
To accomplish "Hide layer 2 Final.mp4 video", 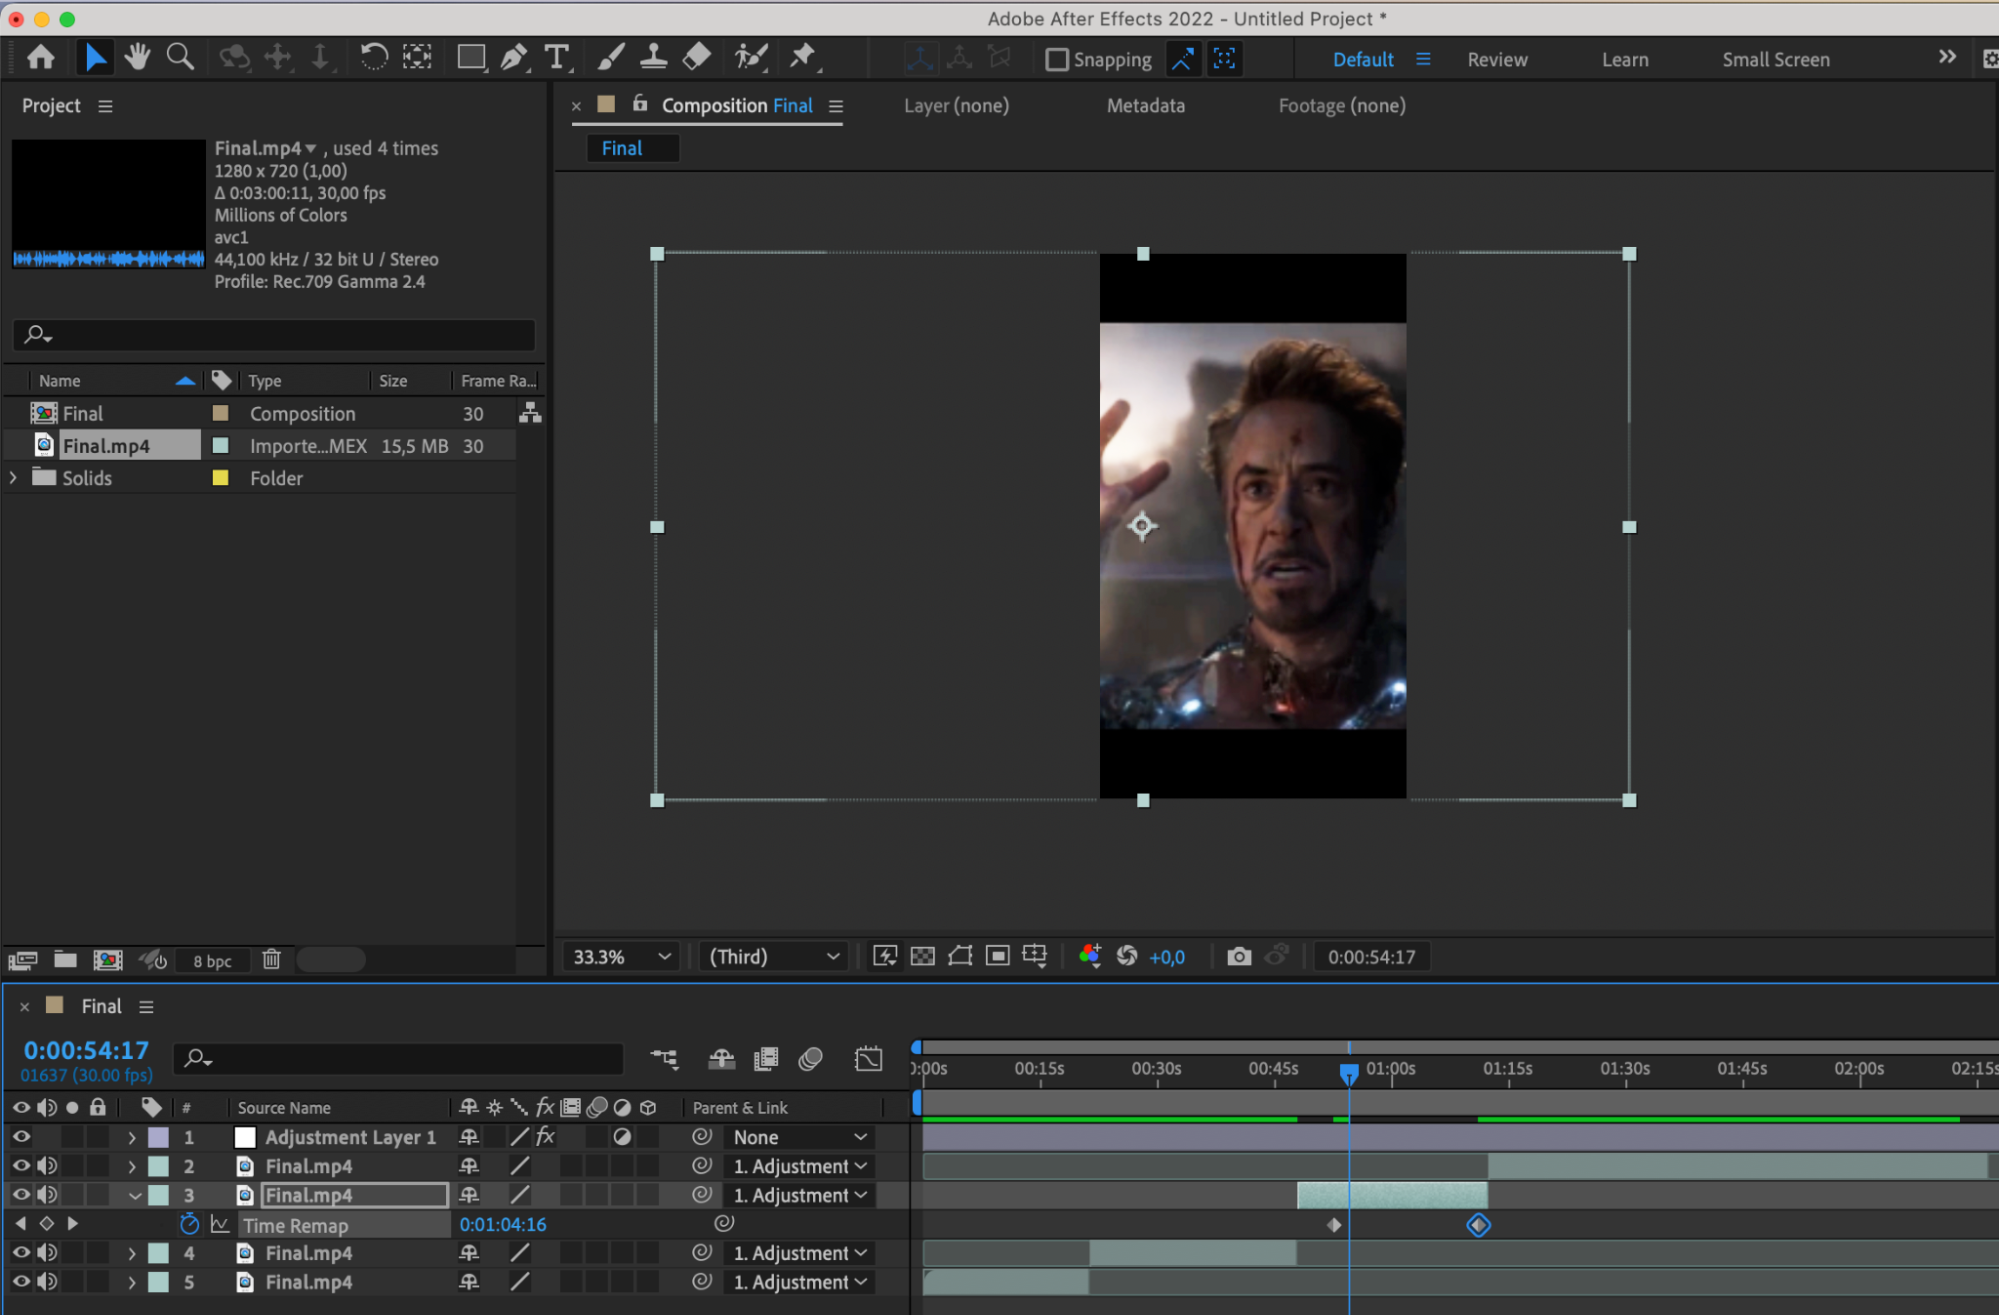I will [20, 1166].
